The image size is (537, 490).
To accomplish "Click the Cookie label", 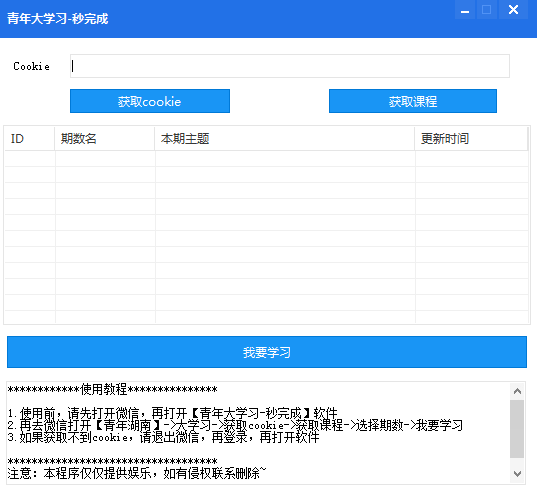I will pyautogui.click(x=32, y=66).
